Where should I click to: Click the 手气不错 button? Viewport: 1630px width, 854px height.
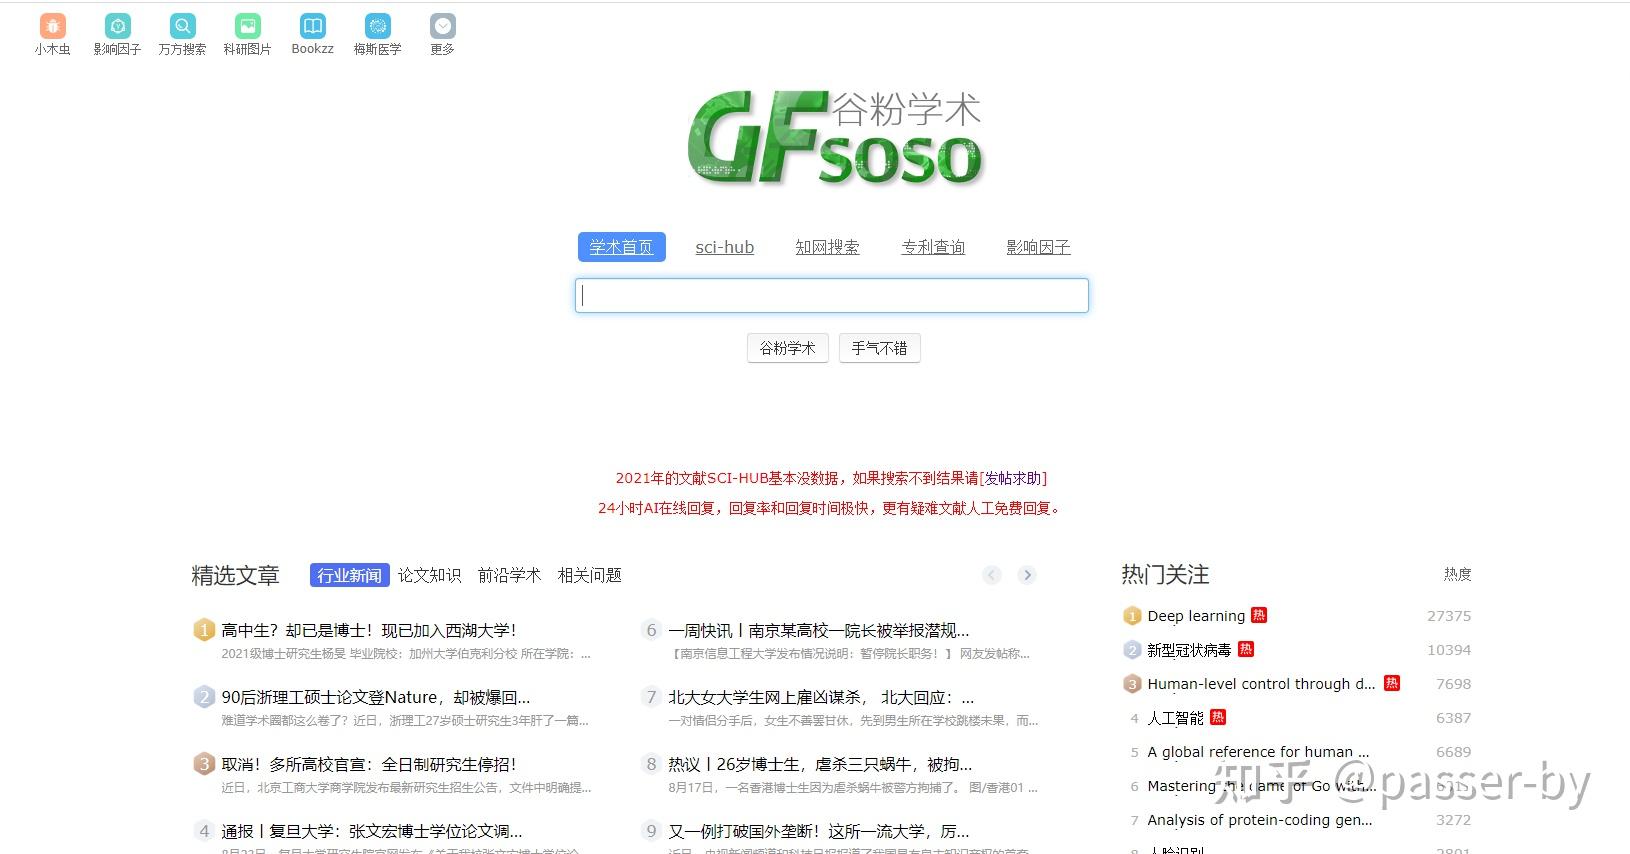880,348
